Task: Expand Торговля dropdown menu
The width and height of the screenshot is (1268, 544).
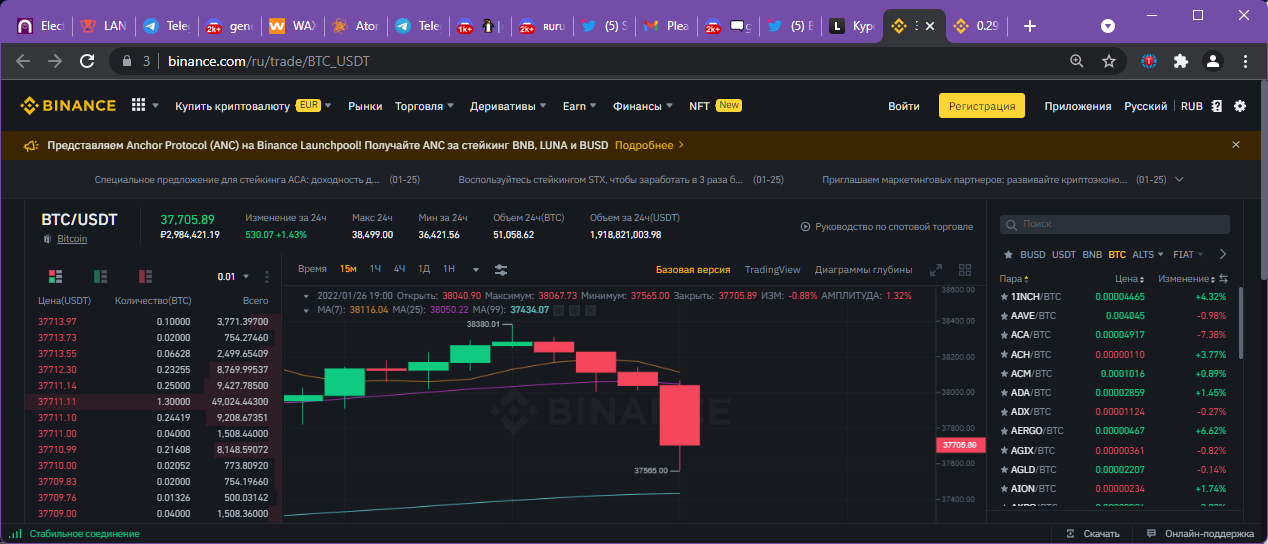Action: [425, 106]
